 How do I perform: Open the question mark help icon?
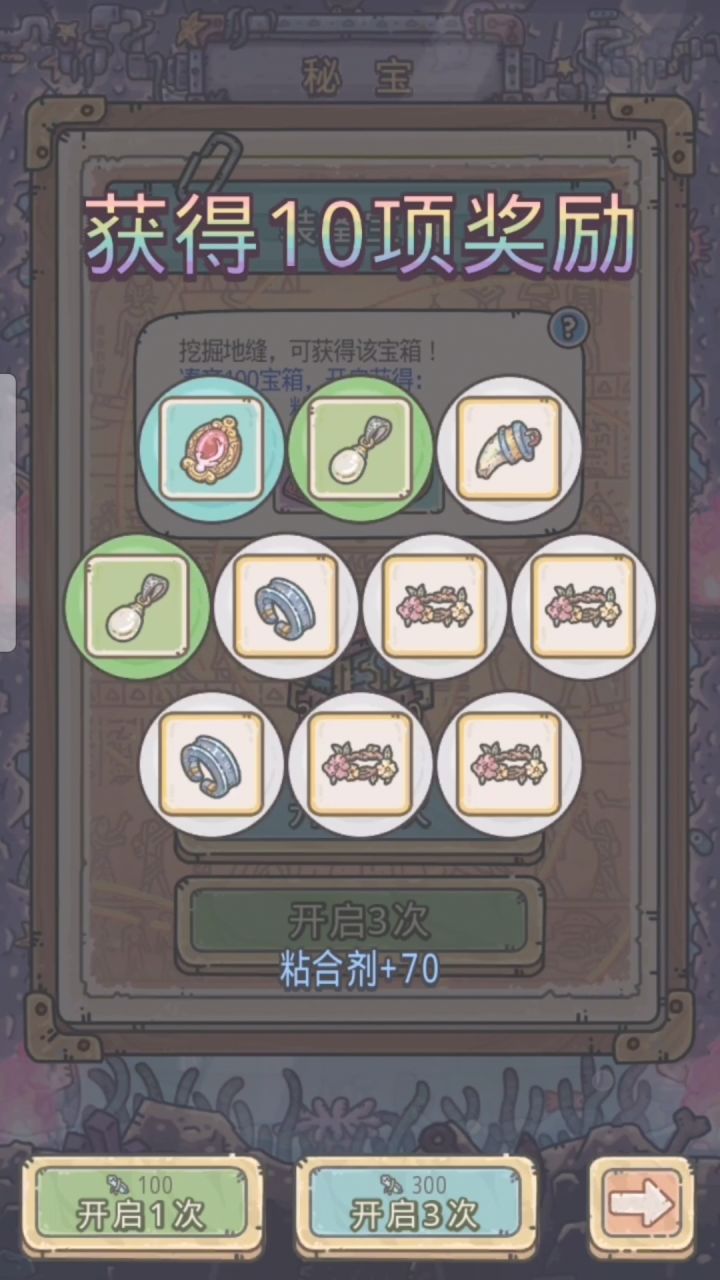point(570,327)
